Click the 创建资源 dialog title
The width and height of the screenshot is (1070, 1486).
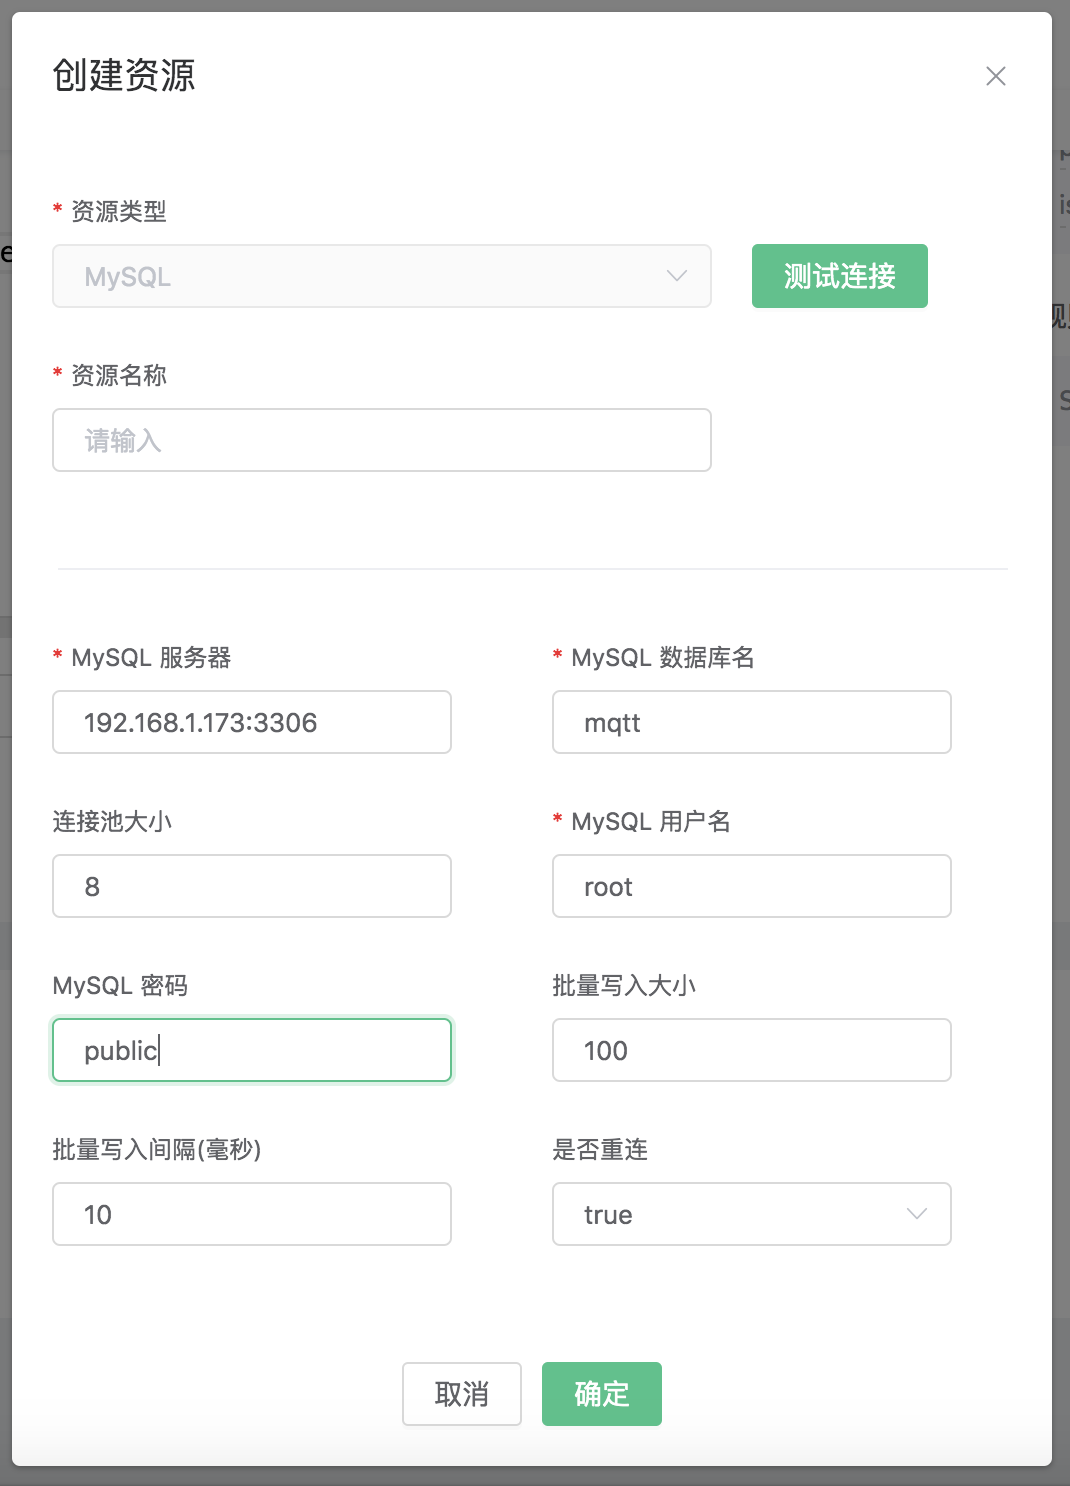pyautogui.click(x=124, y=76)
